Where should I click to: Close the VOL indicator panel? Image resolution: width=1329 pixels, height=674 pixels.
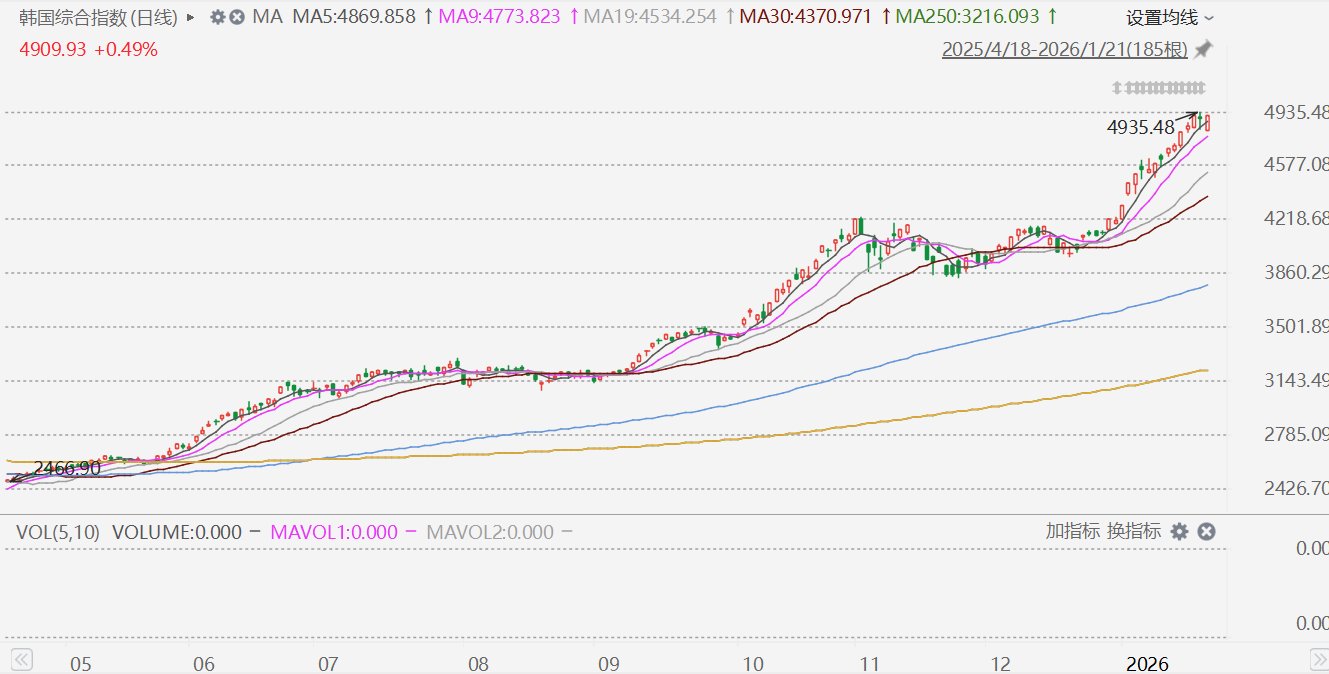(1207, 532)
